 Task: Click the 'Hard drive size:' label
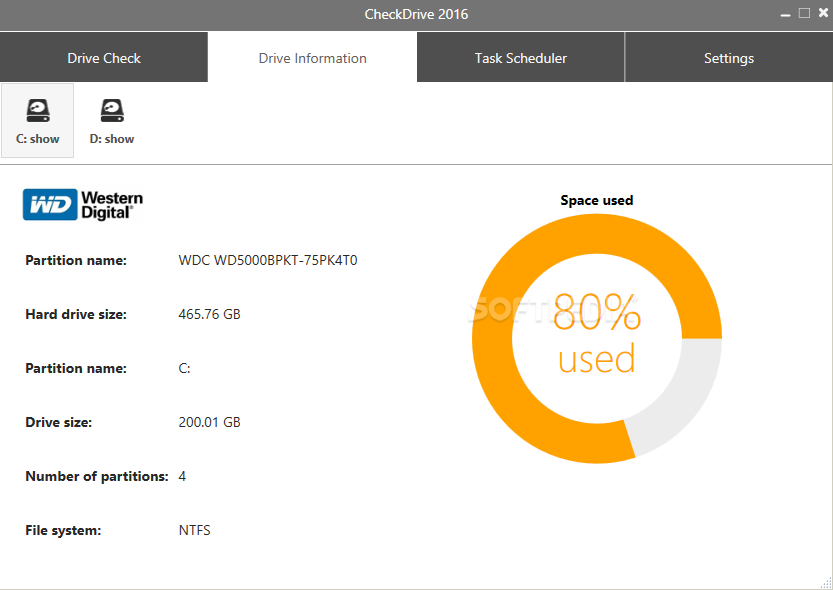tap(76, 314)
